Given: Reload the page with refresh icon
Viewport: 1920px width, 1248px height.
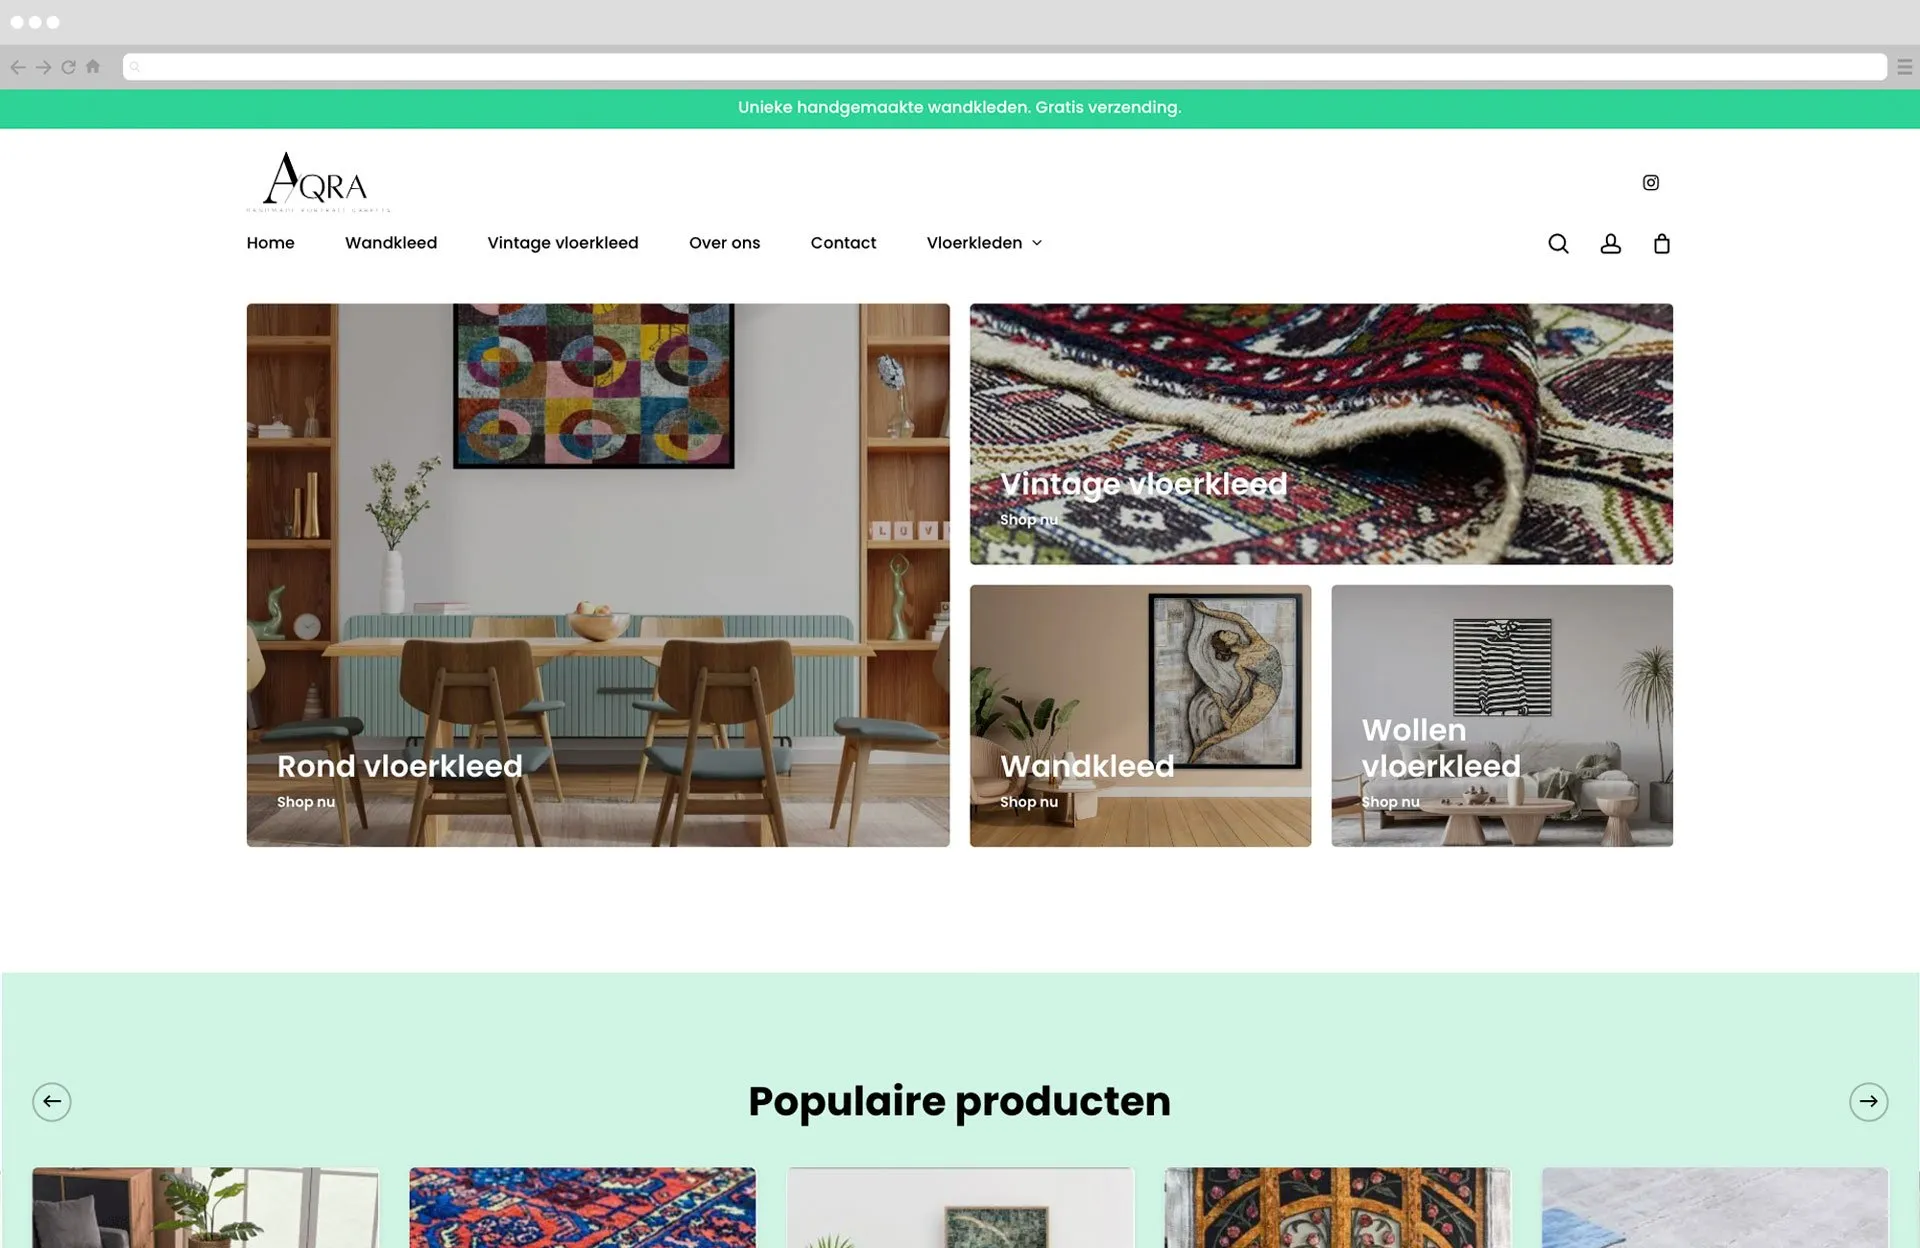Looking at the screenshot, I should [68, 67].
